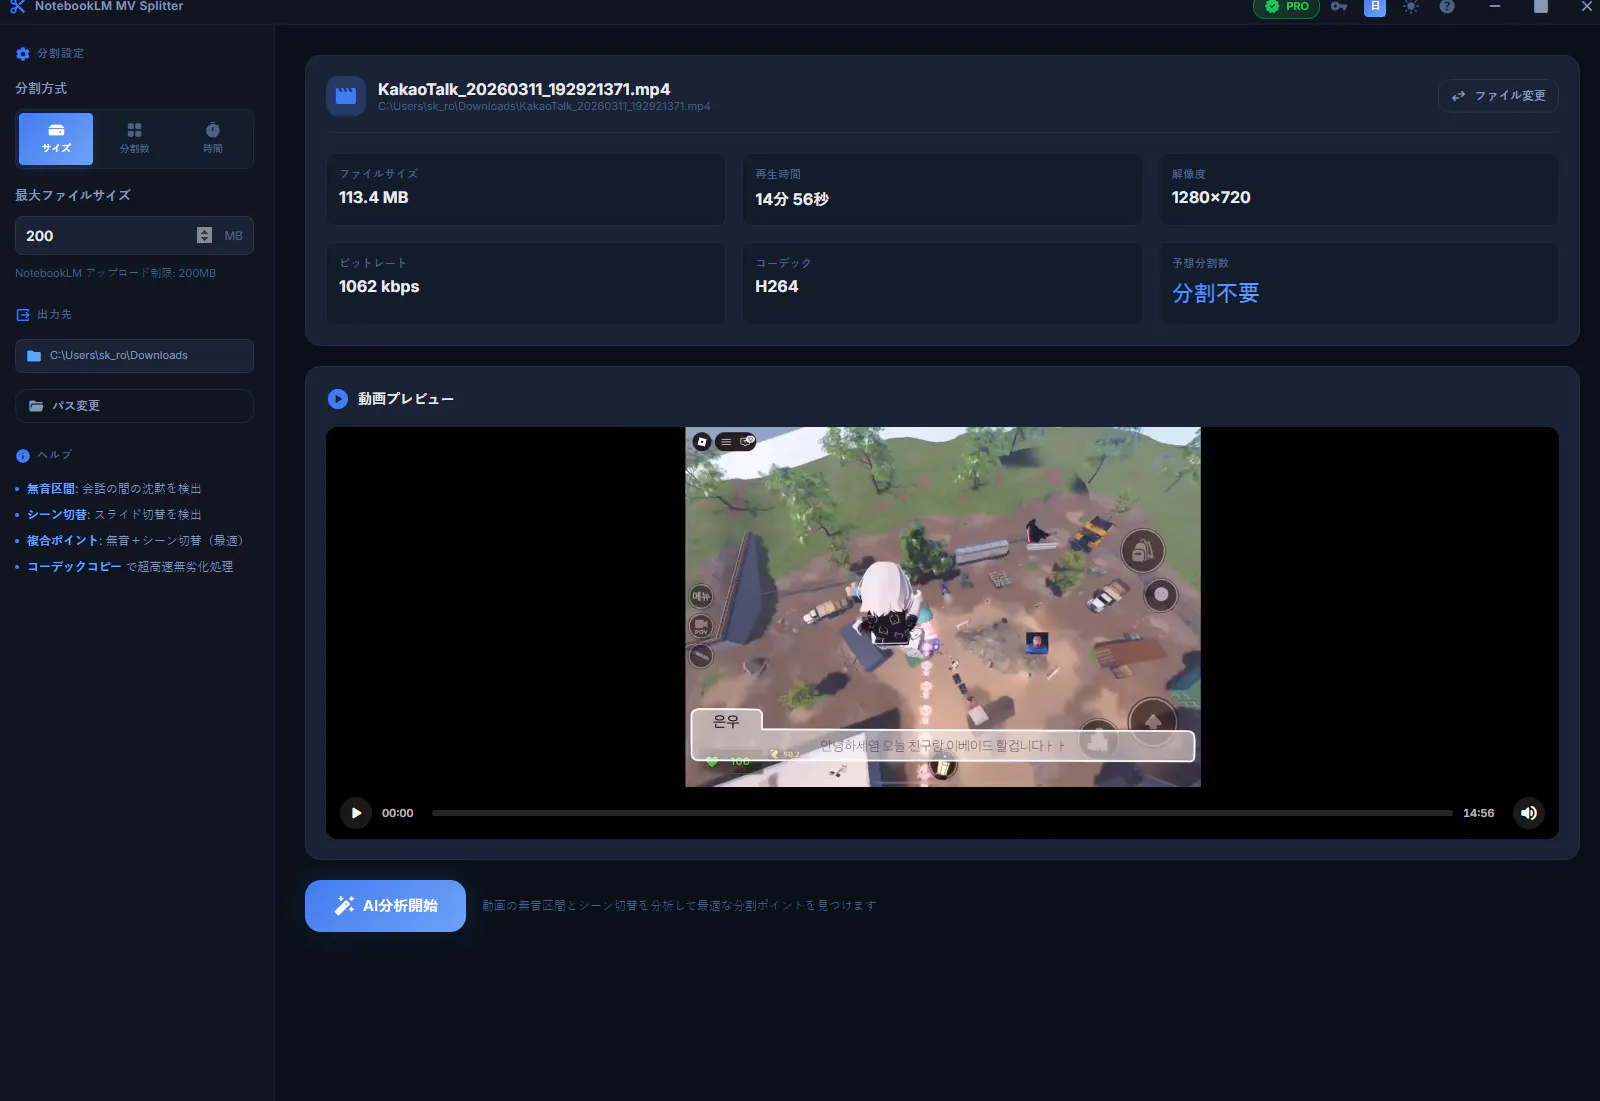Click the scissors app logo in title bar

[x=17, y=6]
